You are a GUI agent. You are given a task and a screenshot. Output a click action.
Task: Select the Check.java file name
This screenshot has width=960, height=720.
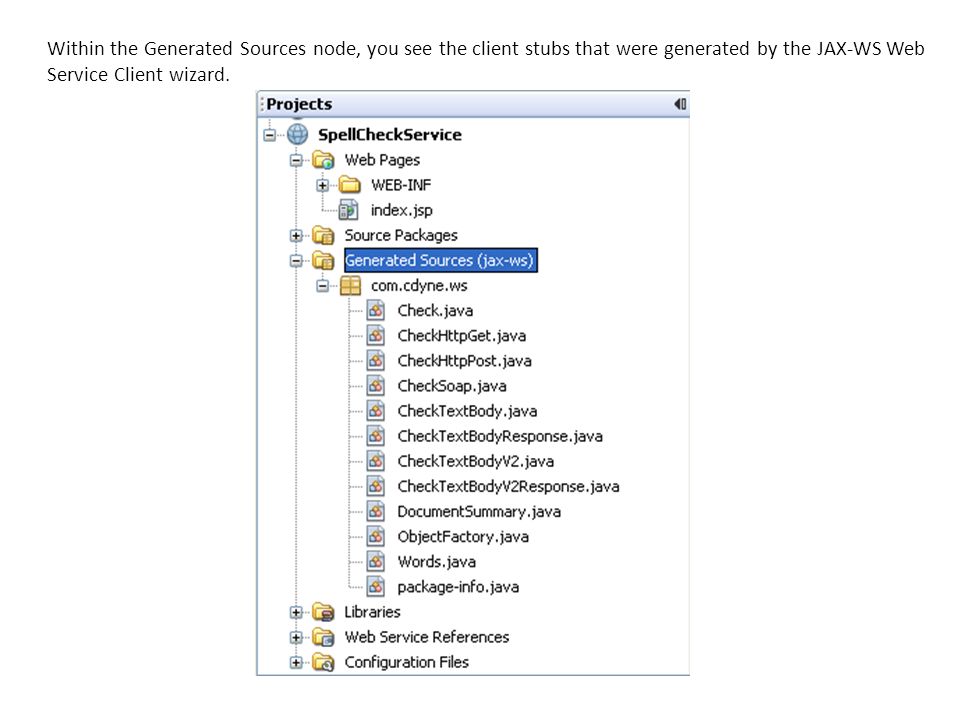435,310
